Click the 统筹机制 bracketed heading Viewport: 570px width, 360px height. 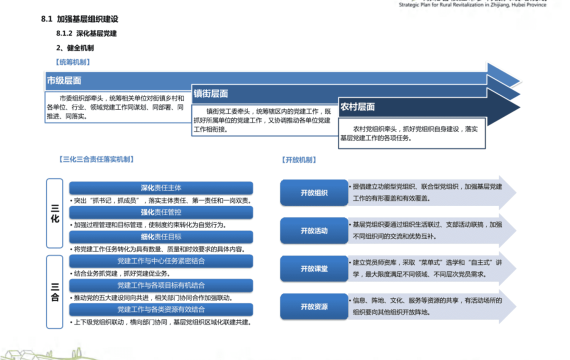(73, 62)
